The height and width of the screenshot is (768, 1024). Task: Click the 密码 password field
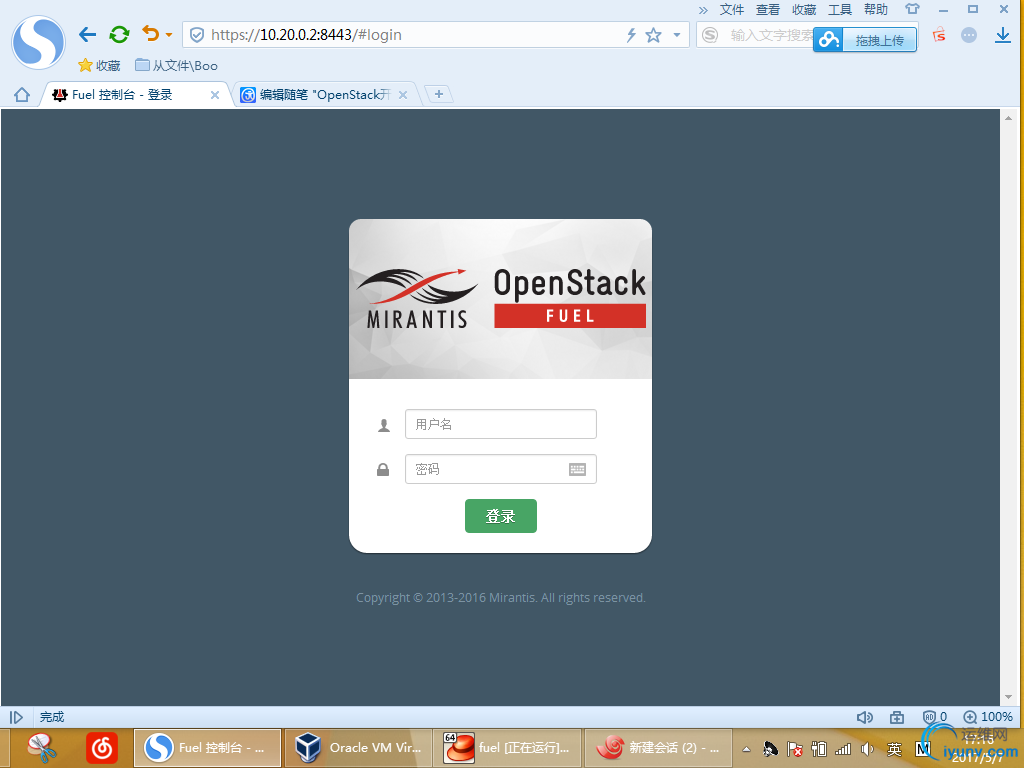500,469
